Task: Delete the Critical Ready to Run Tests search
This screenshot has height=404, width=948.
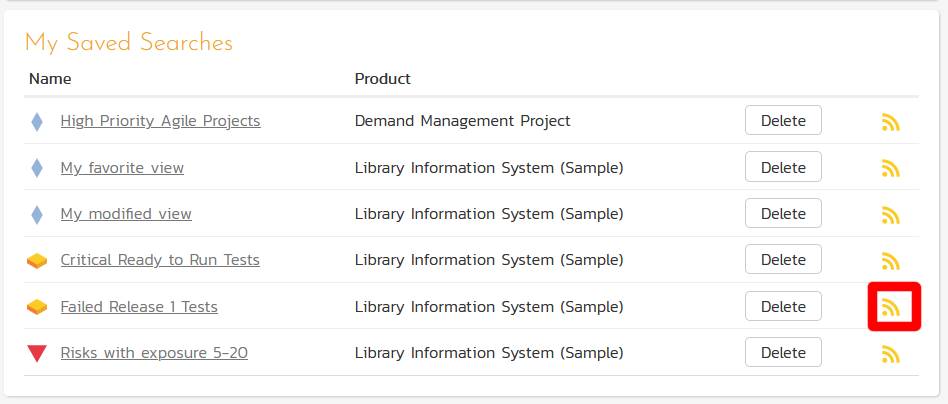Action: point(783,260)
